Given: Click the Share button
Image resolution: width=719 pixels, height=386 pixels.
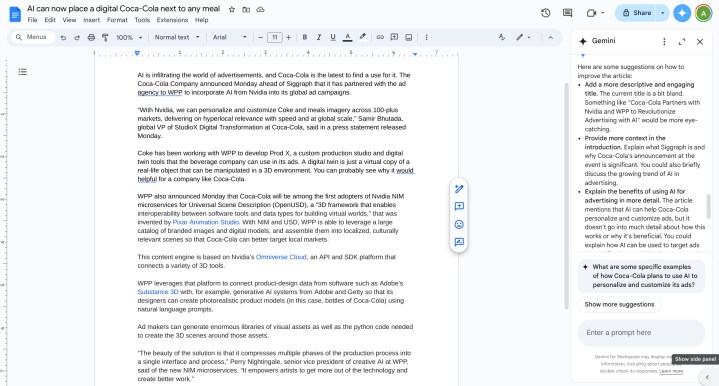Looking at the screenshot, I should click(x=636, y=13).
